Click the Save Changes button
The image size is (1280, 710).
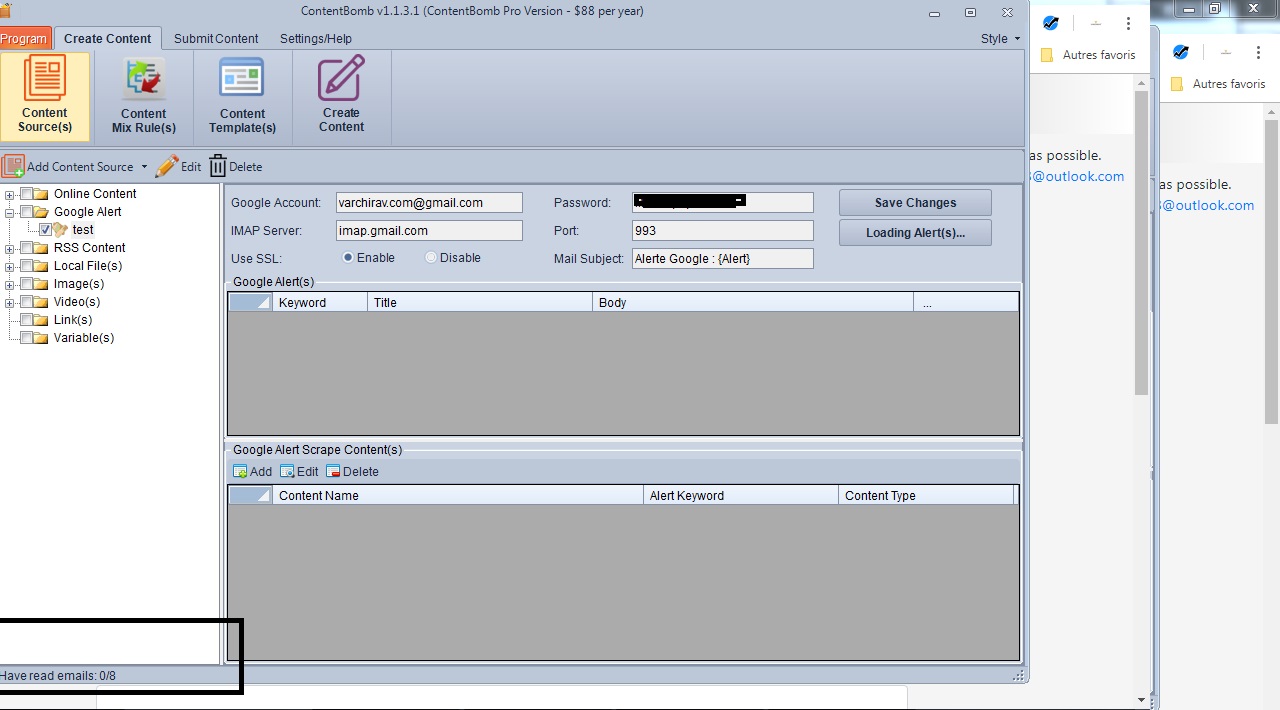(x=915, y=203)
